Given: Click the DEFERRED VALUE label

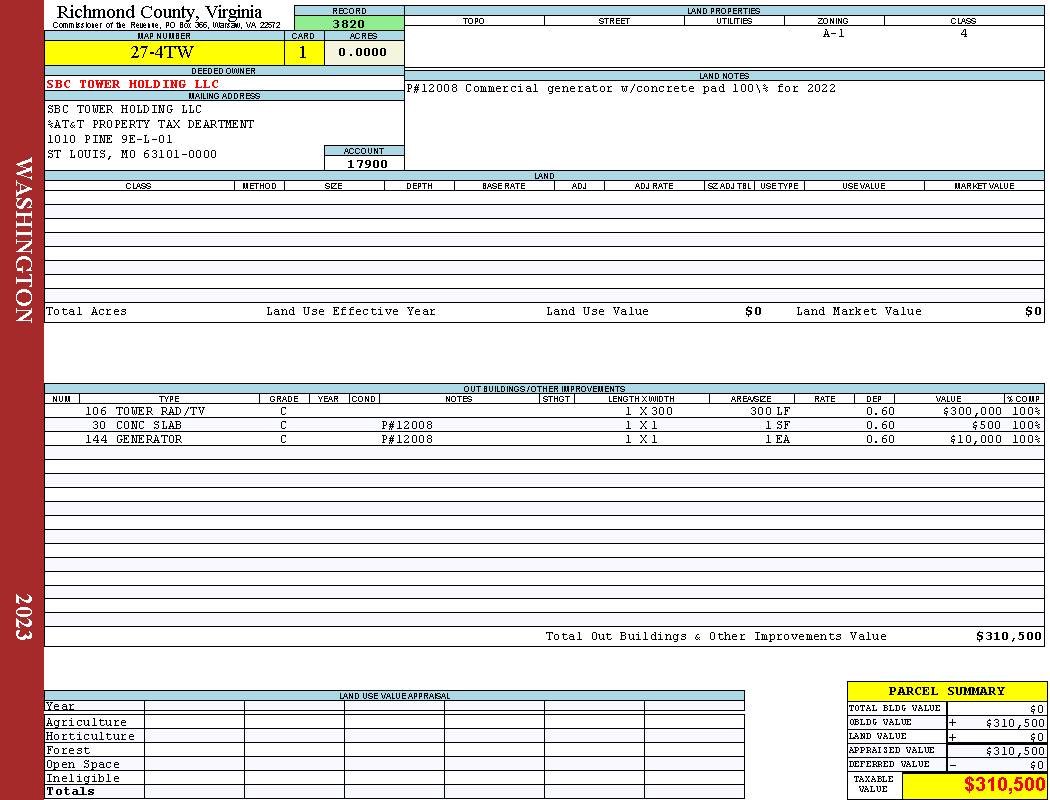Looking at the screenshot, I should [889, 764].
